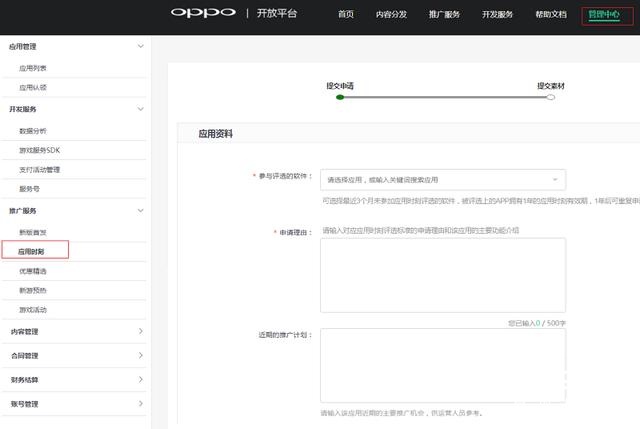Expand the 内容管理 sidebar section
Screen dimensions: 640x429
[x=140, y=331]
